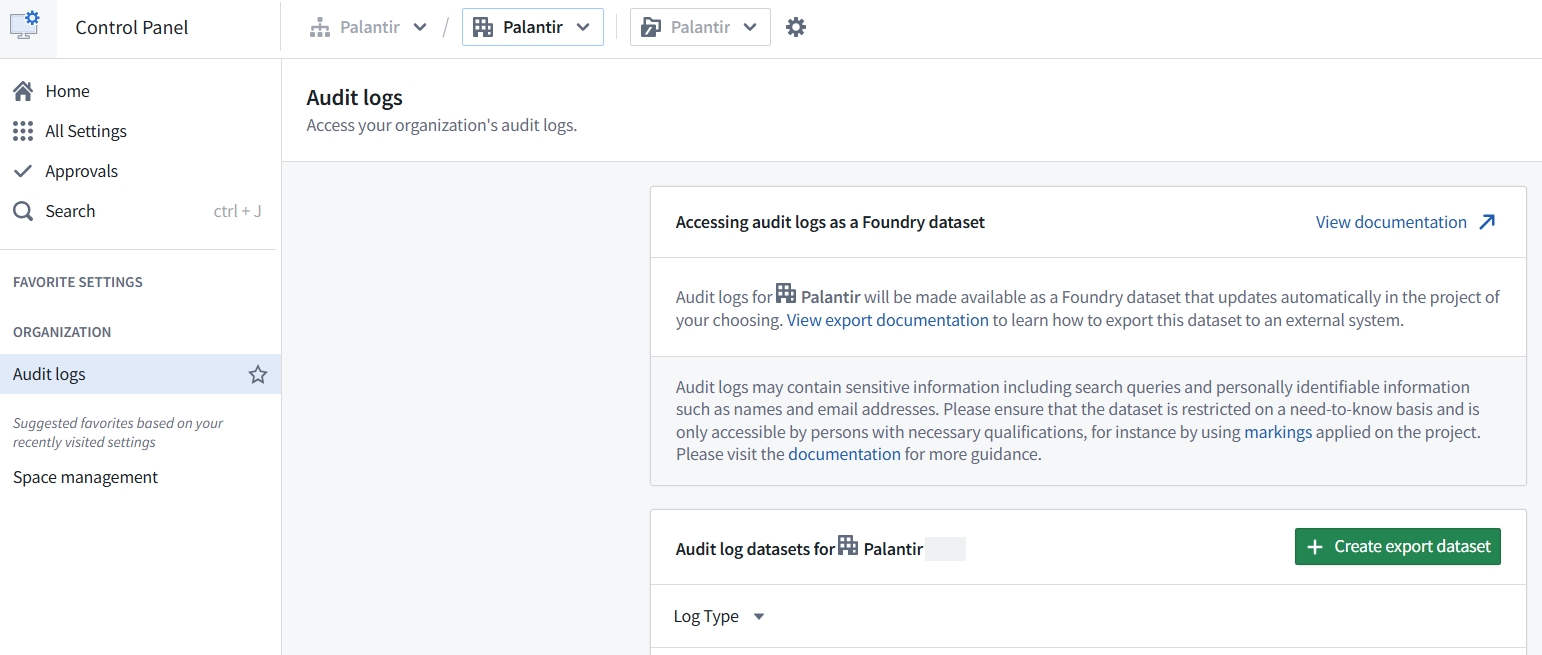Select Space management from suggested favorites
The width and height of the screenshot is (1542, 655).
(x=85, y=477)
